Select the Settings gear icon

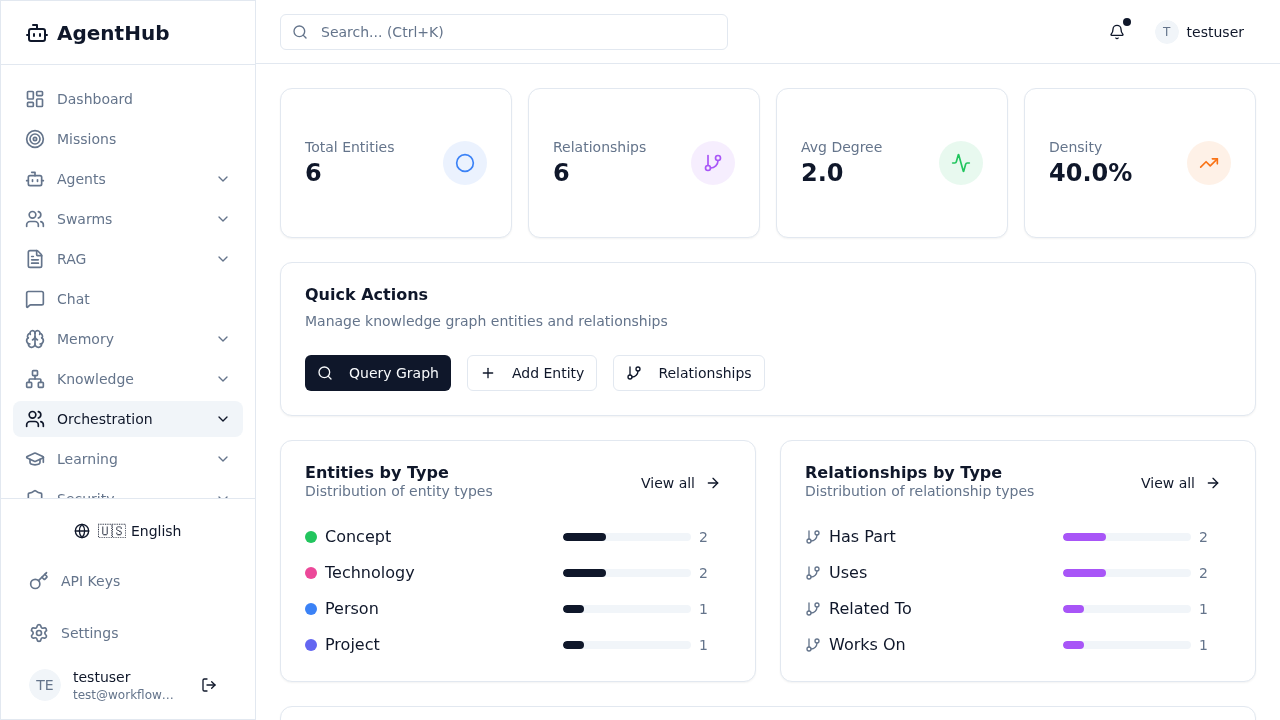[39, 633]
